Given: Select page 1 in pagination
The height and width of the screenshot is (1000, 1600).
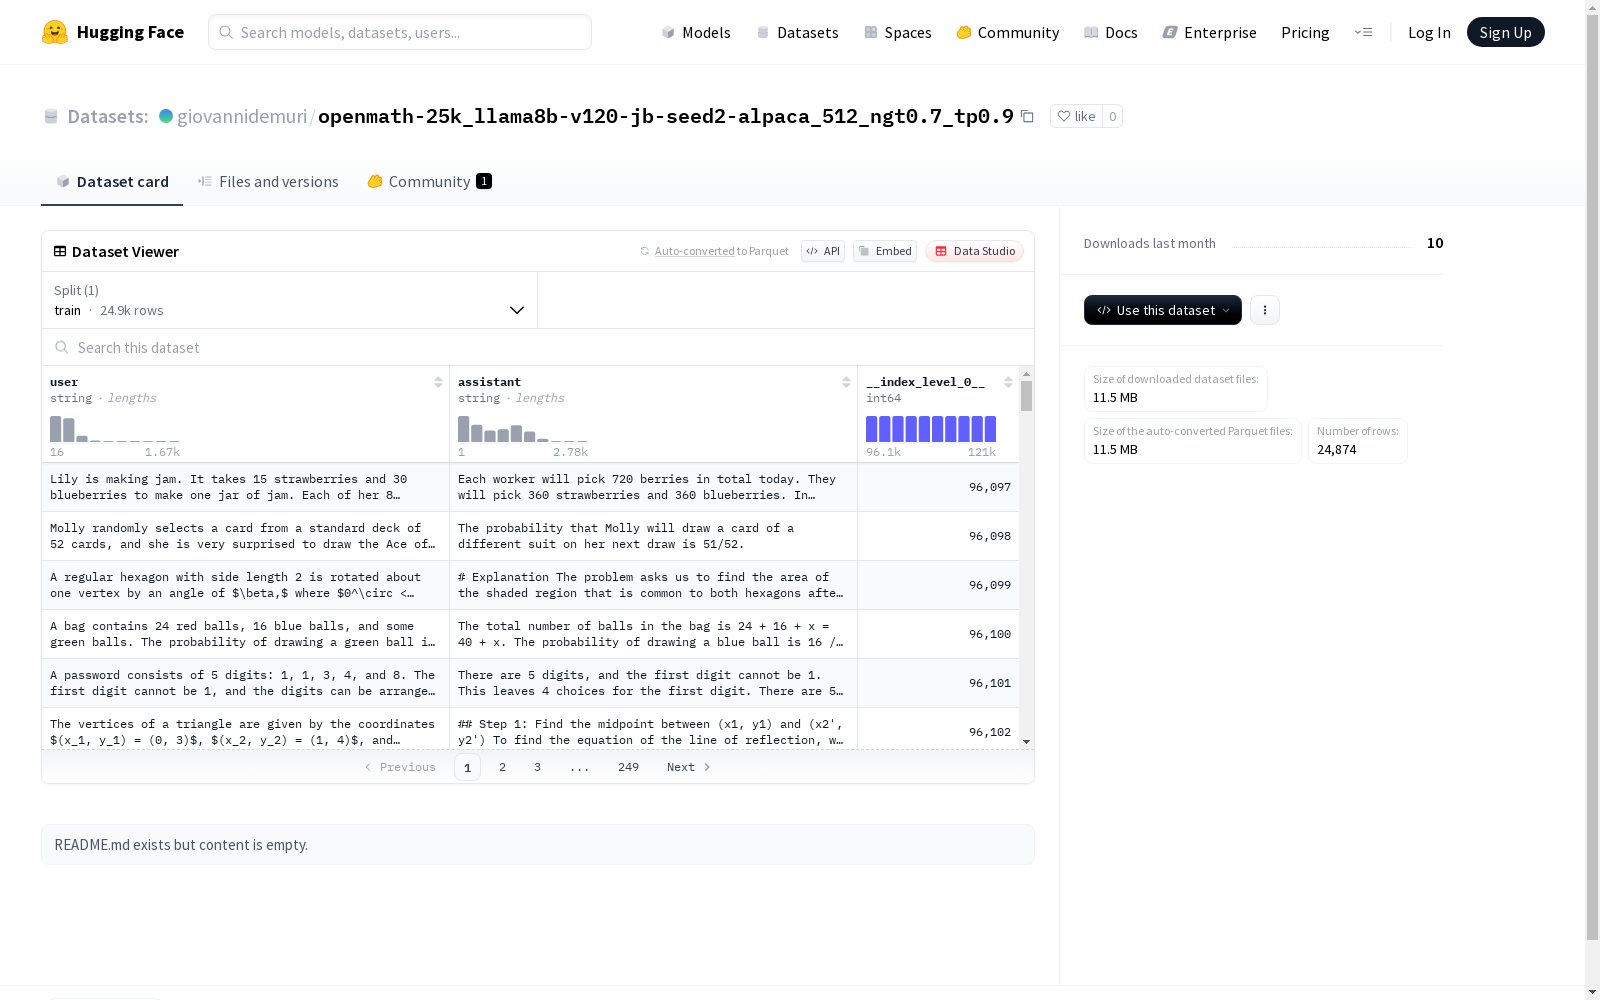Looking at the screenshot, I should pos(467,767).
